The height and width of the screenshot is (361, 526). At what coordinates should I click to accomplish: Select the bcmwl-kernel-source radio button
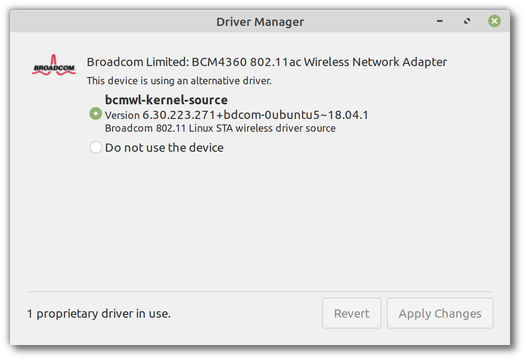96,114
